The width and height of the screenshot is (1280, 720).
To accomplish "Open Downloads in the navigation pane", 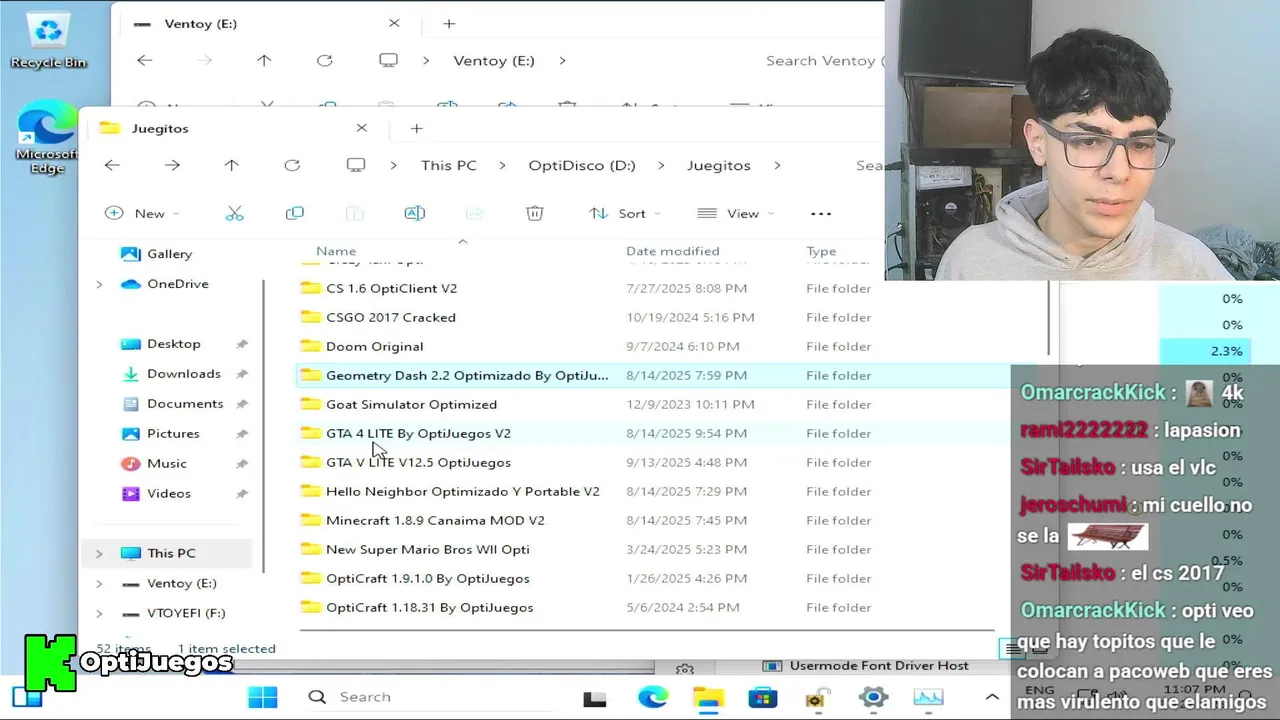I will click(x=184, y=374).
